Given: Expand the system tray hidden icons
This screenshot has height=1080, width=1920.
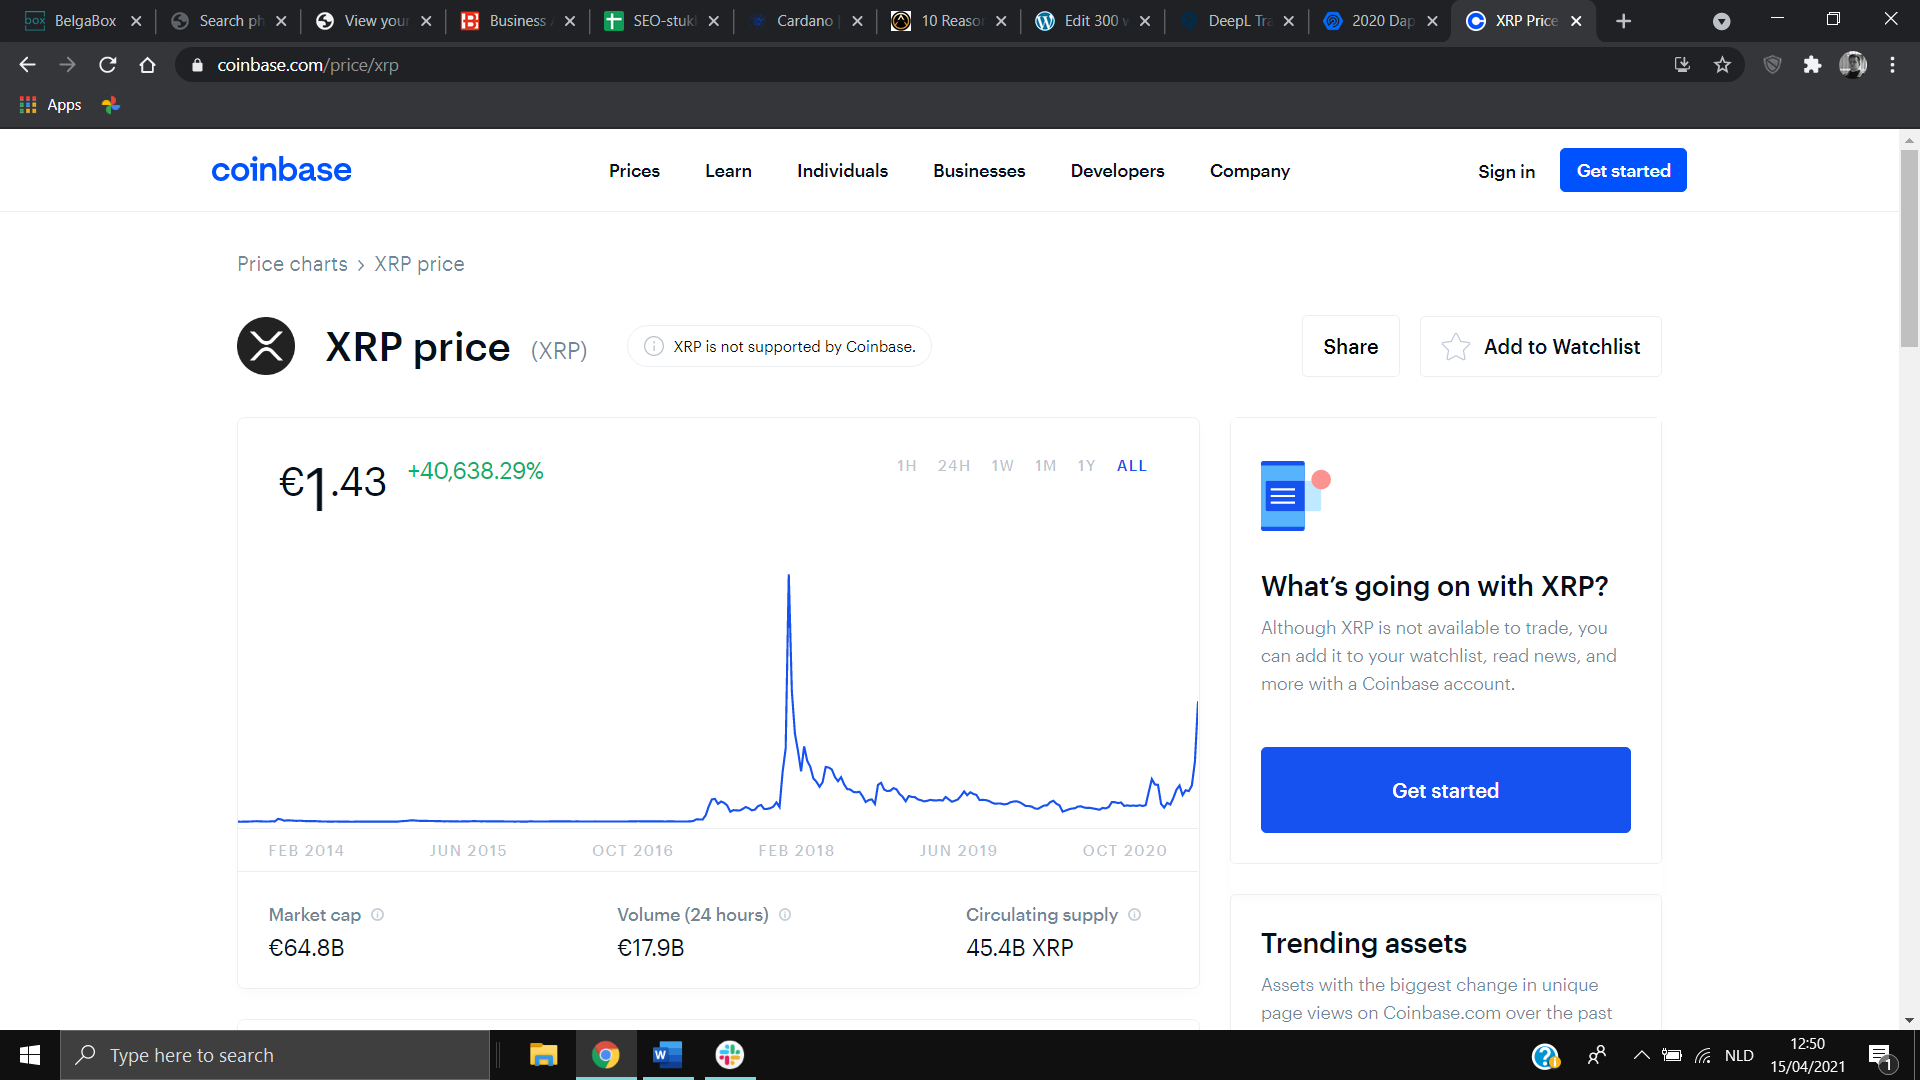Looking at the screenshot, I should 1641,1055.
